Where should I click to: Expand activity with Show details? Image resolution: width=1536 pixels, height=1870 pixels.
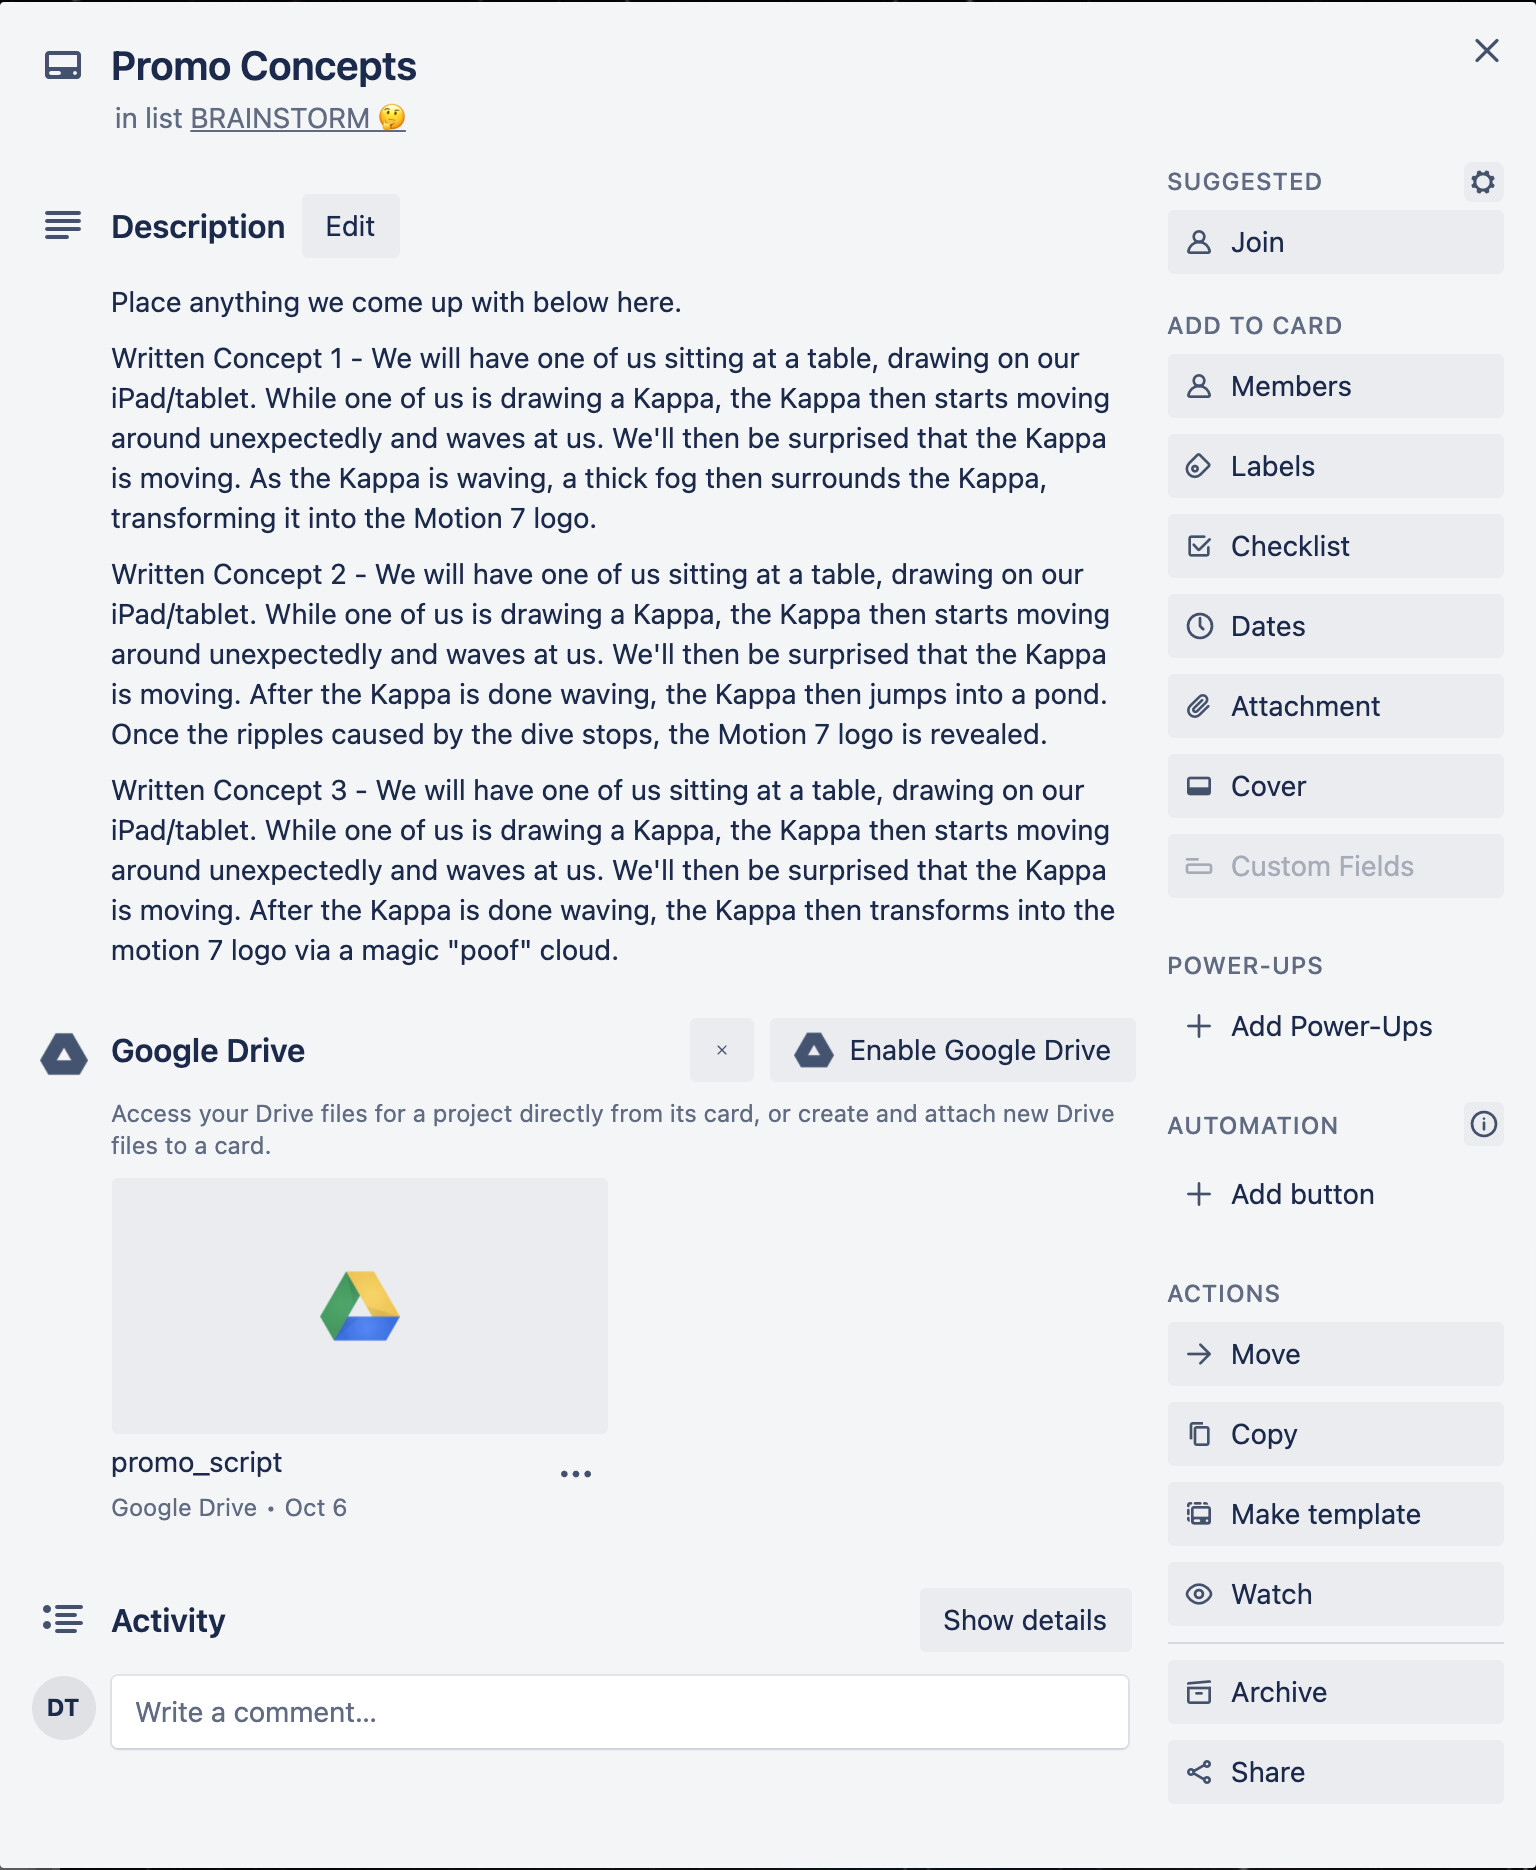click(x=1024, y=1620)
